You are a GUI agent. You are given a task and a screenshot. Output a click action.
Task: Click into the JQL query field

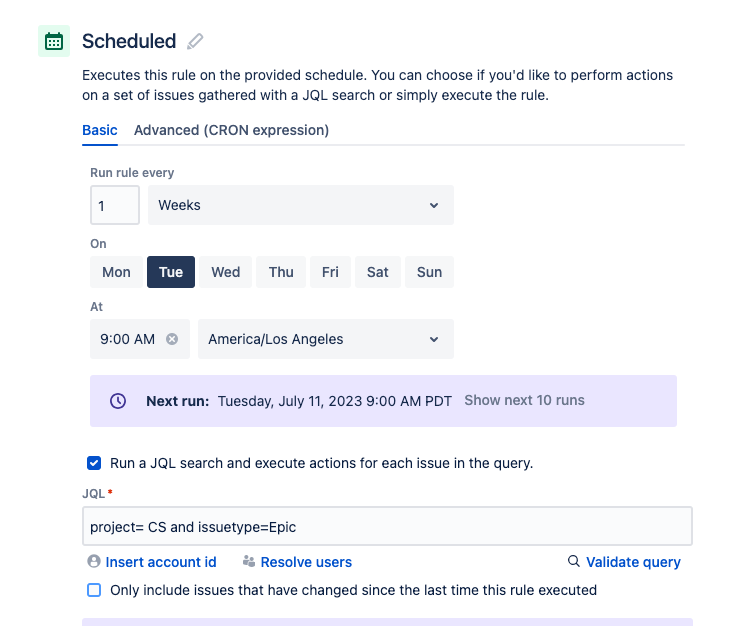387,526
